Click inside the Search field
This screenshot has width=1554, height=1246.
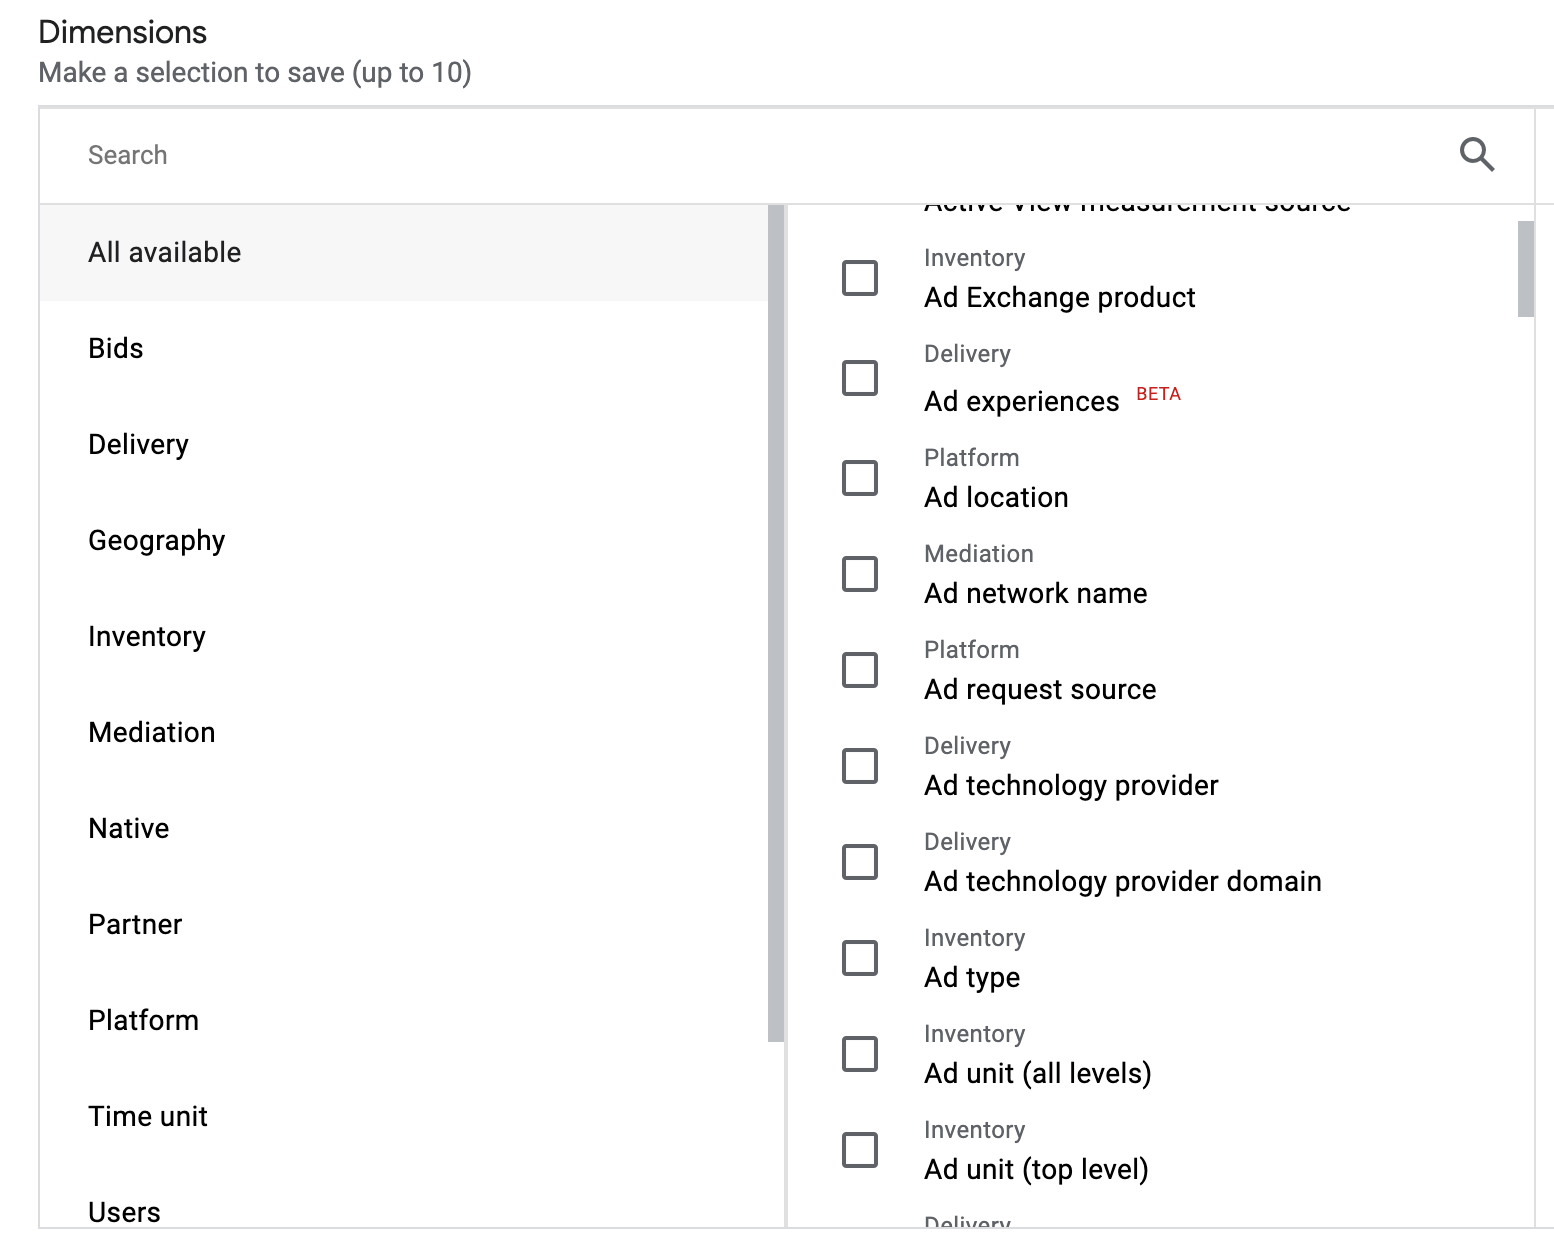400,155
